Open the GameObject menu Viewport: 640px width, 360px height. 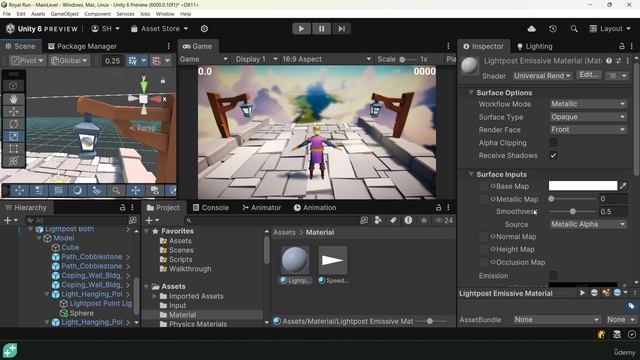click(x=64, y=14)
